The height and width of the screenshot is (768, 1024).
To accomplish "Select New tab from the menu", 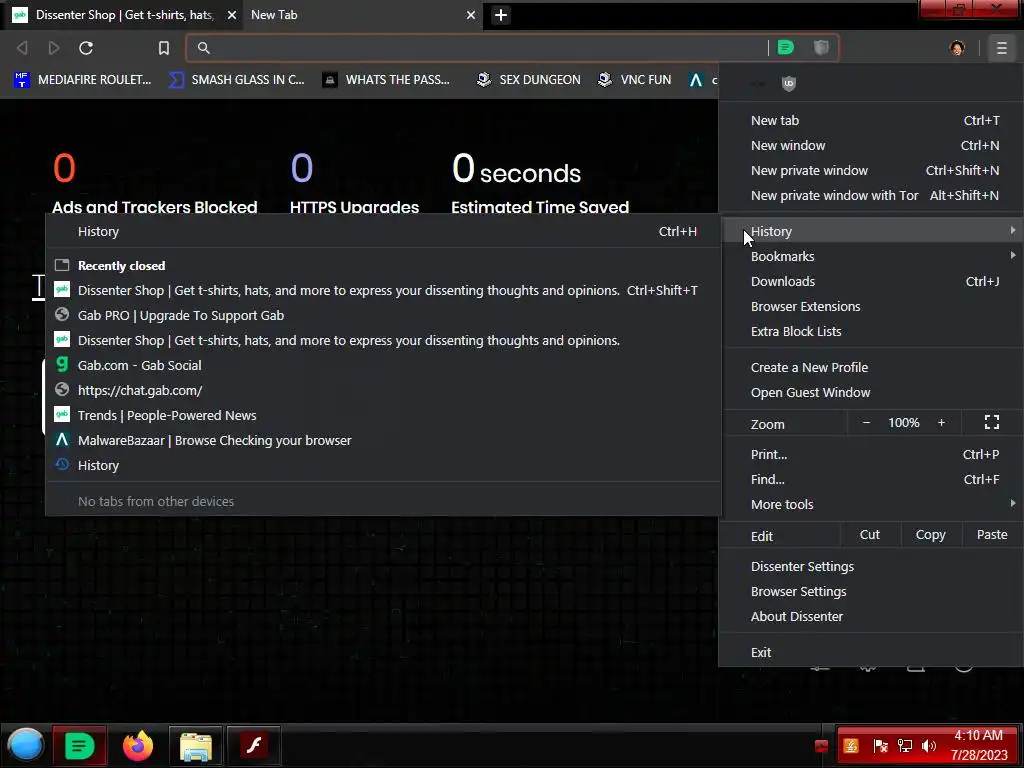I will click(x=872, y=120).
